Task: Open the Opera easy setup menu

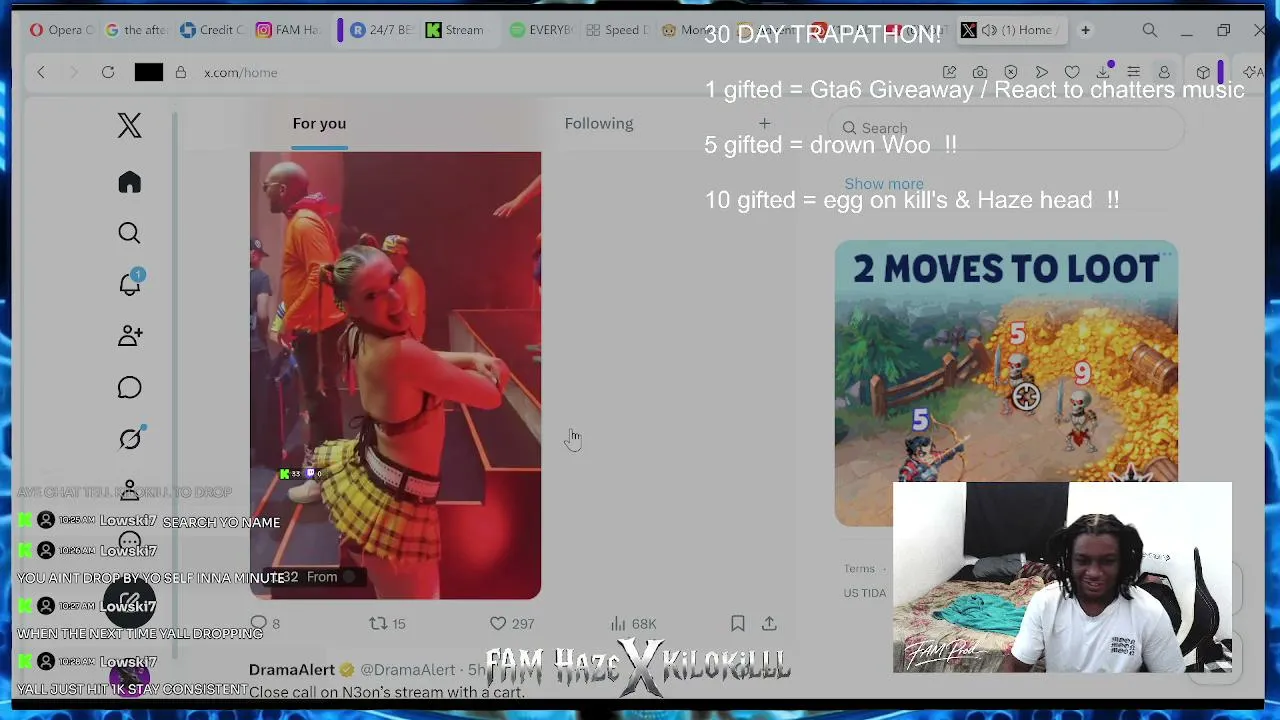Action: [x=1134, y=72]
